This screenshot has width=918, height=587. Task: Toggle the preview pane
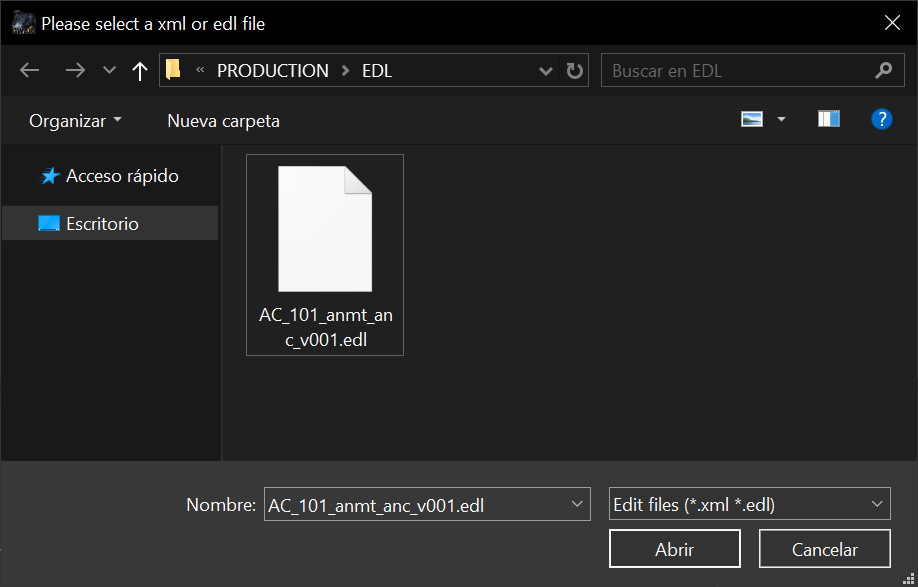pos(828,120)
